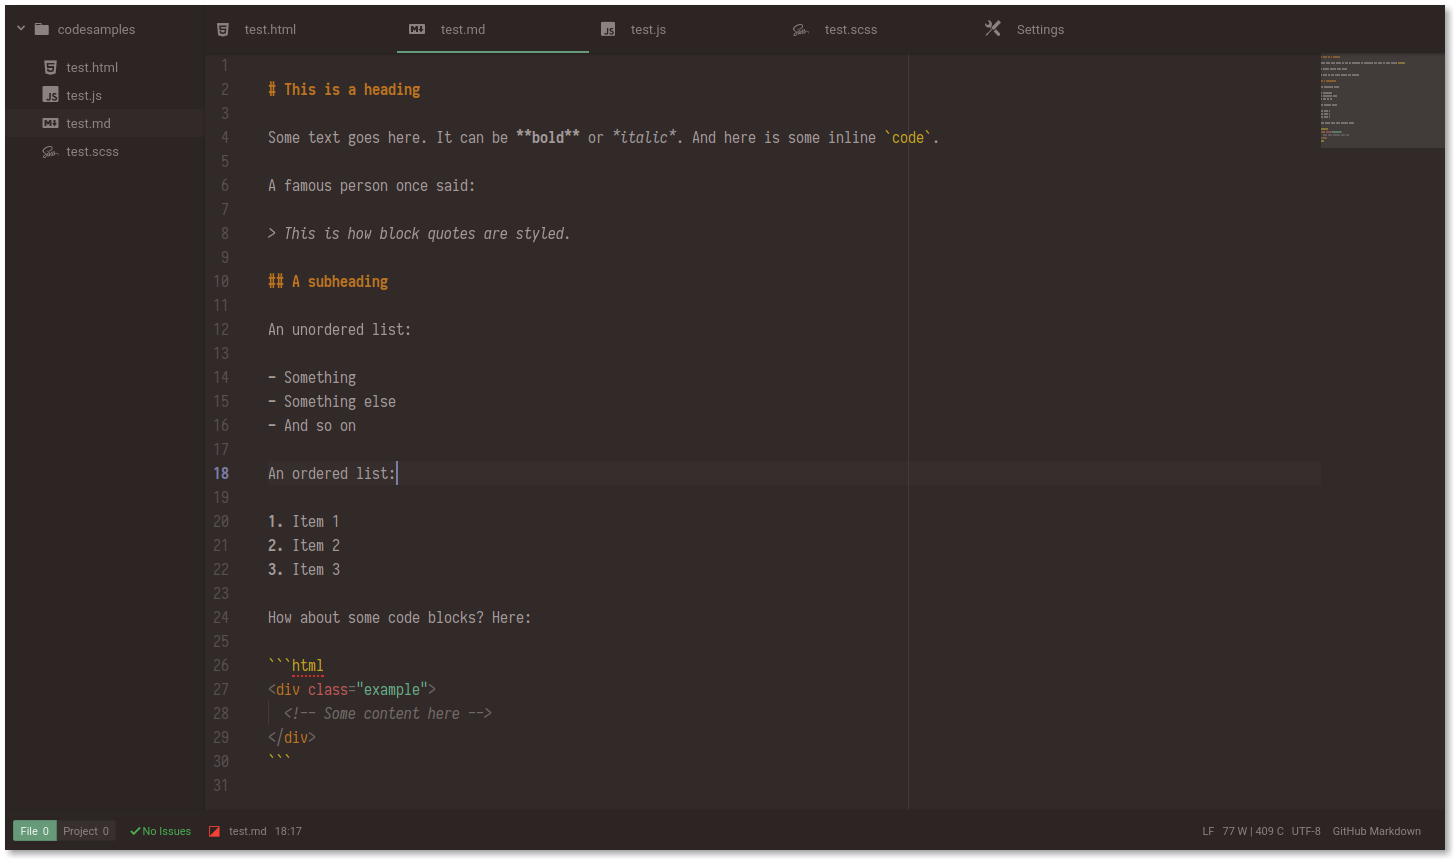This screenshot has width=1454, height=859.
Task: Click the 'An unordered list:' line
Action: click(339, 329)
